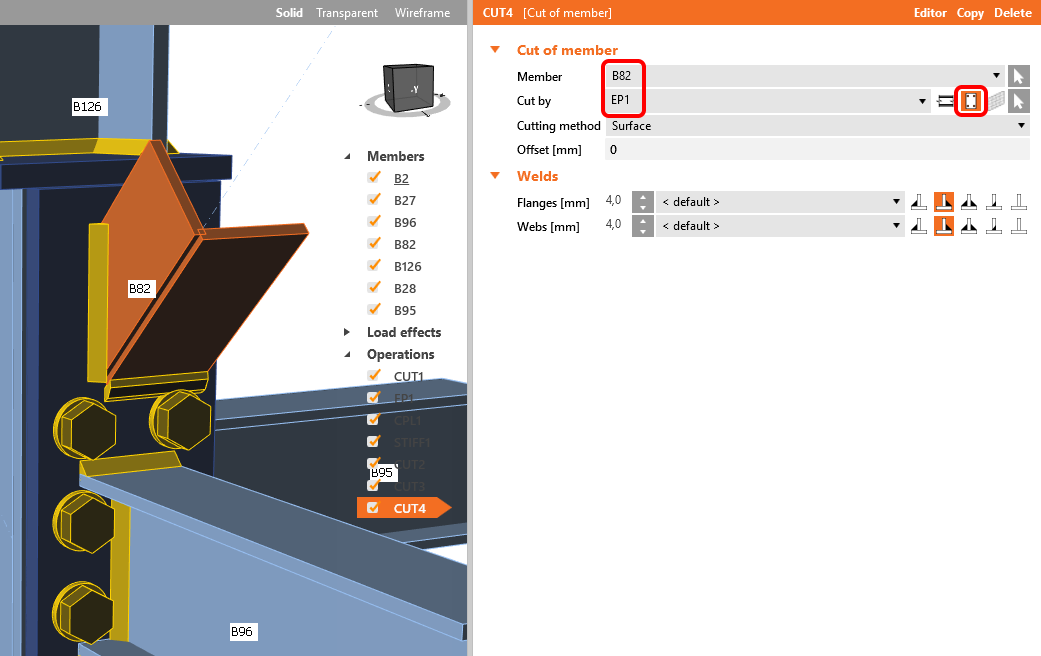Viewport: 1041px width, 656px height.
Task: Set Flanges weld to right-side fillet
Action: pos(943,202)
